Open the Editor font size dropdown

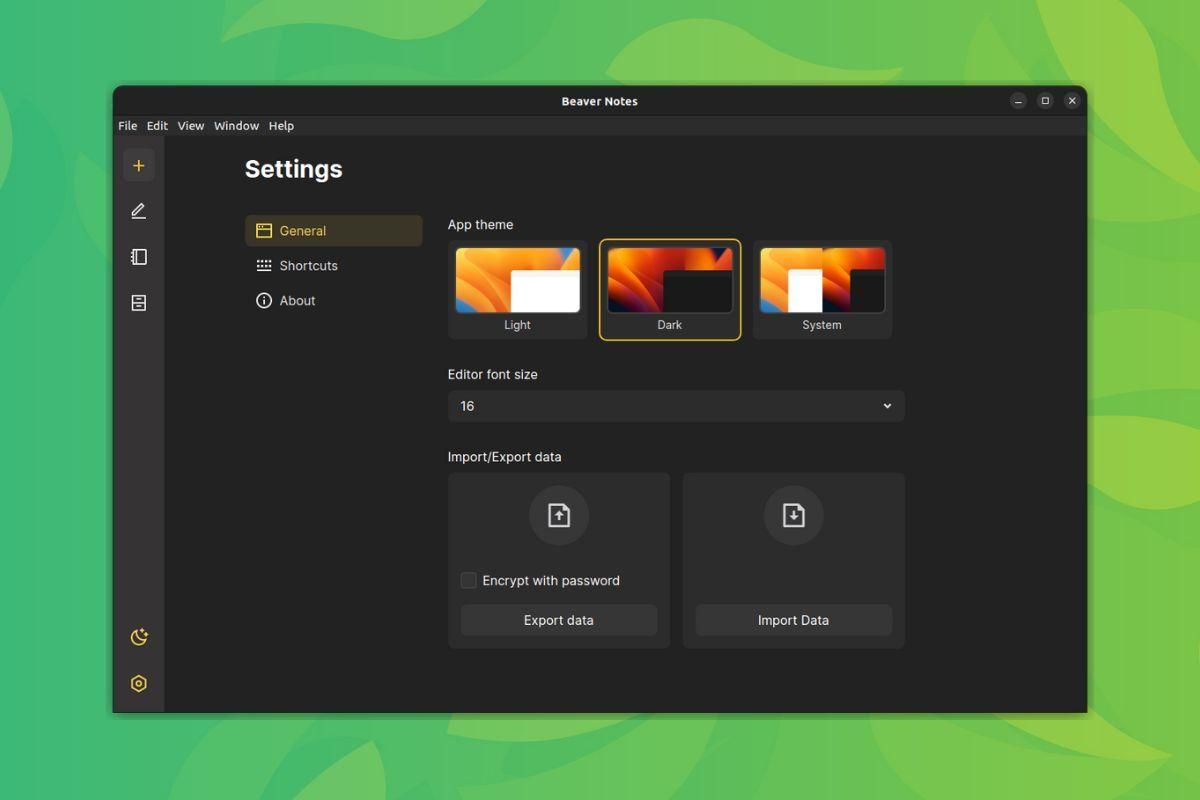676,406
